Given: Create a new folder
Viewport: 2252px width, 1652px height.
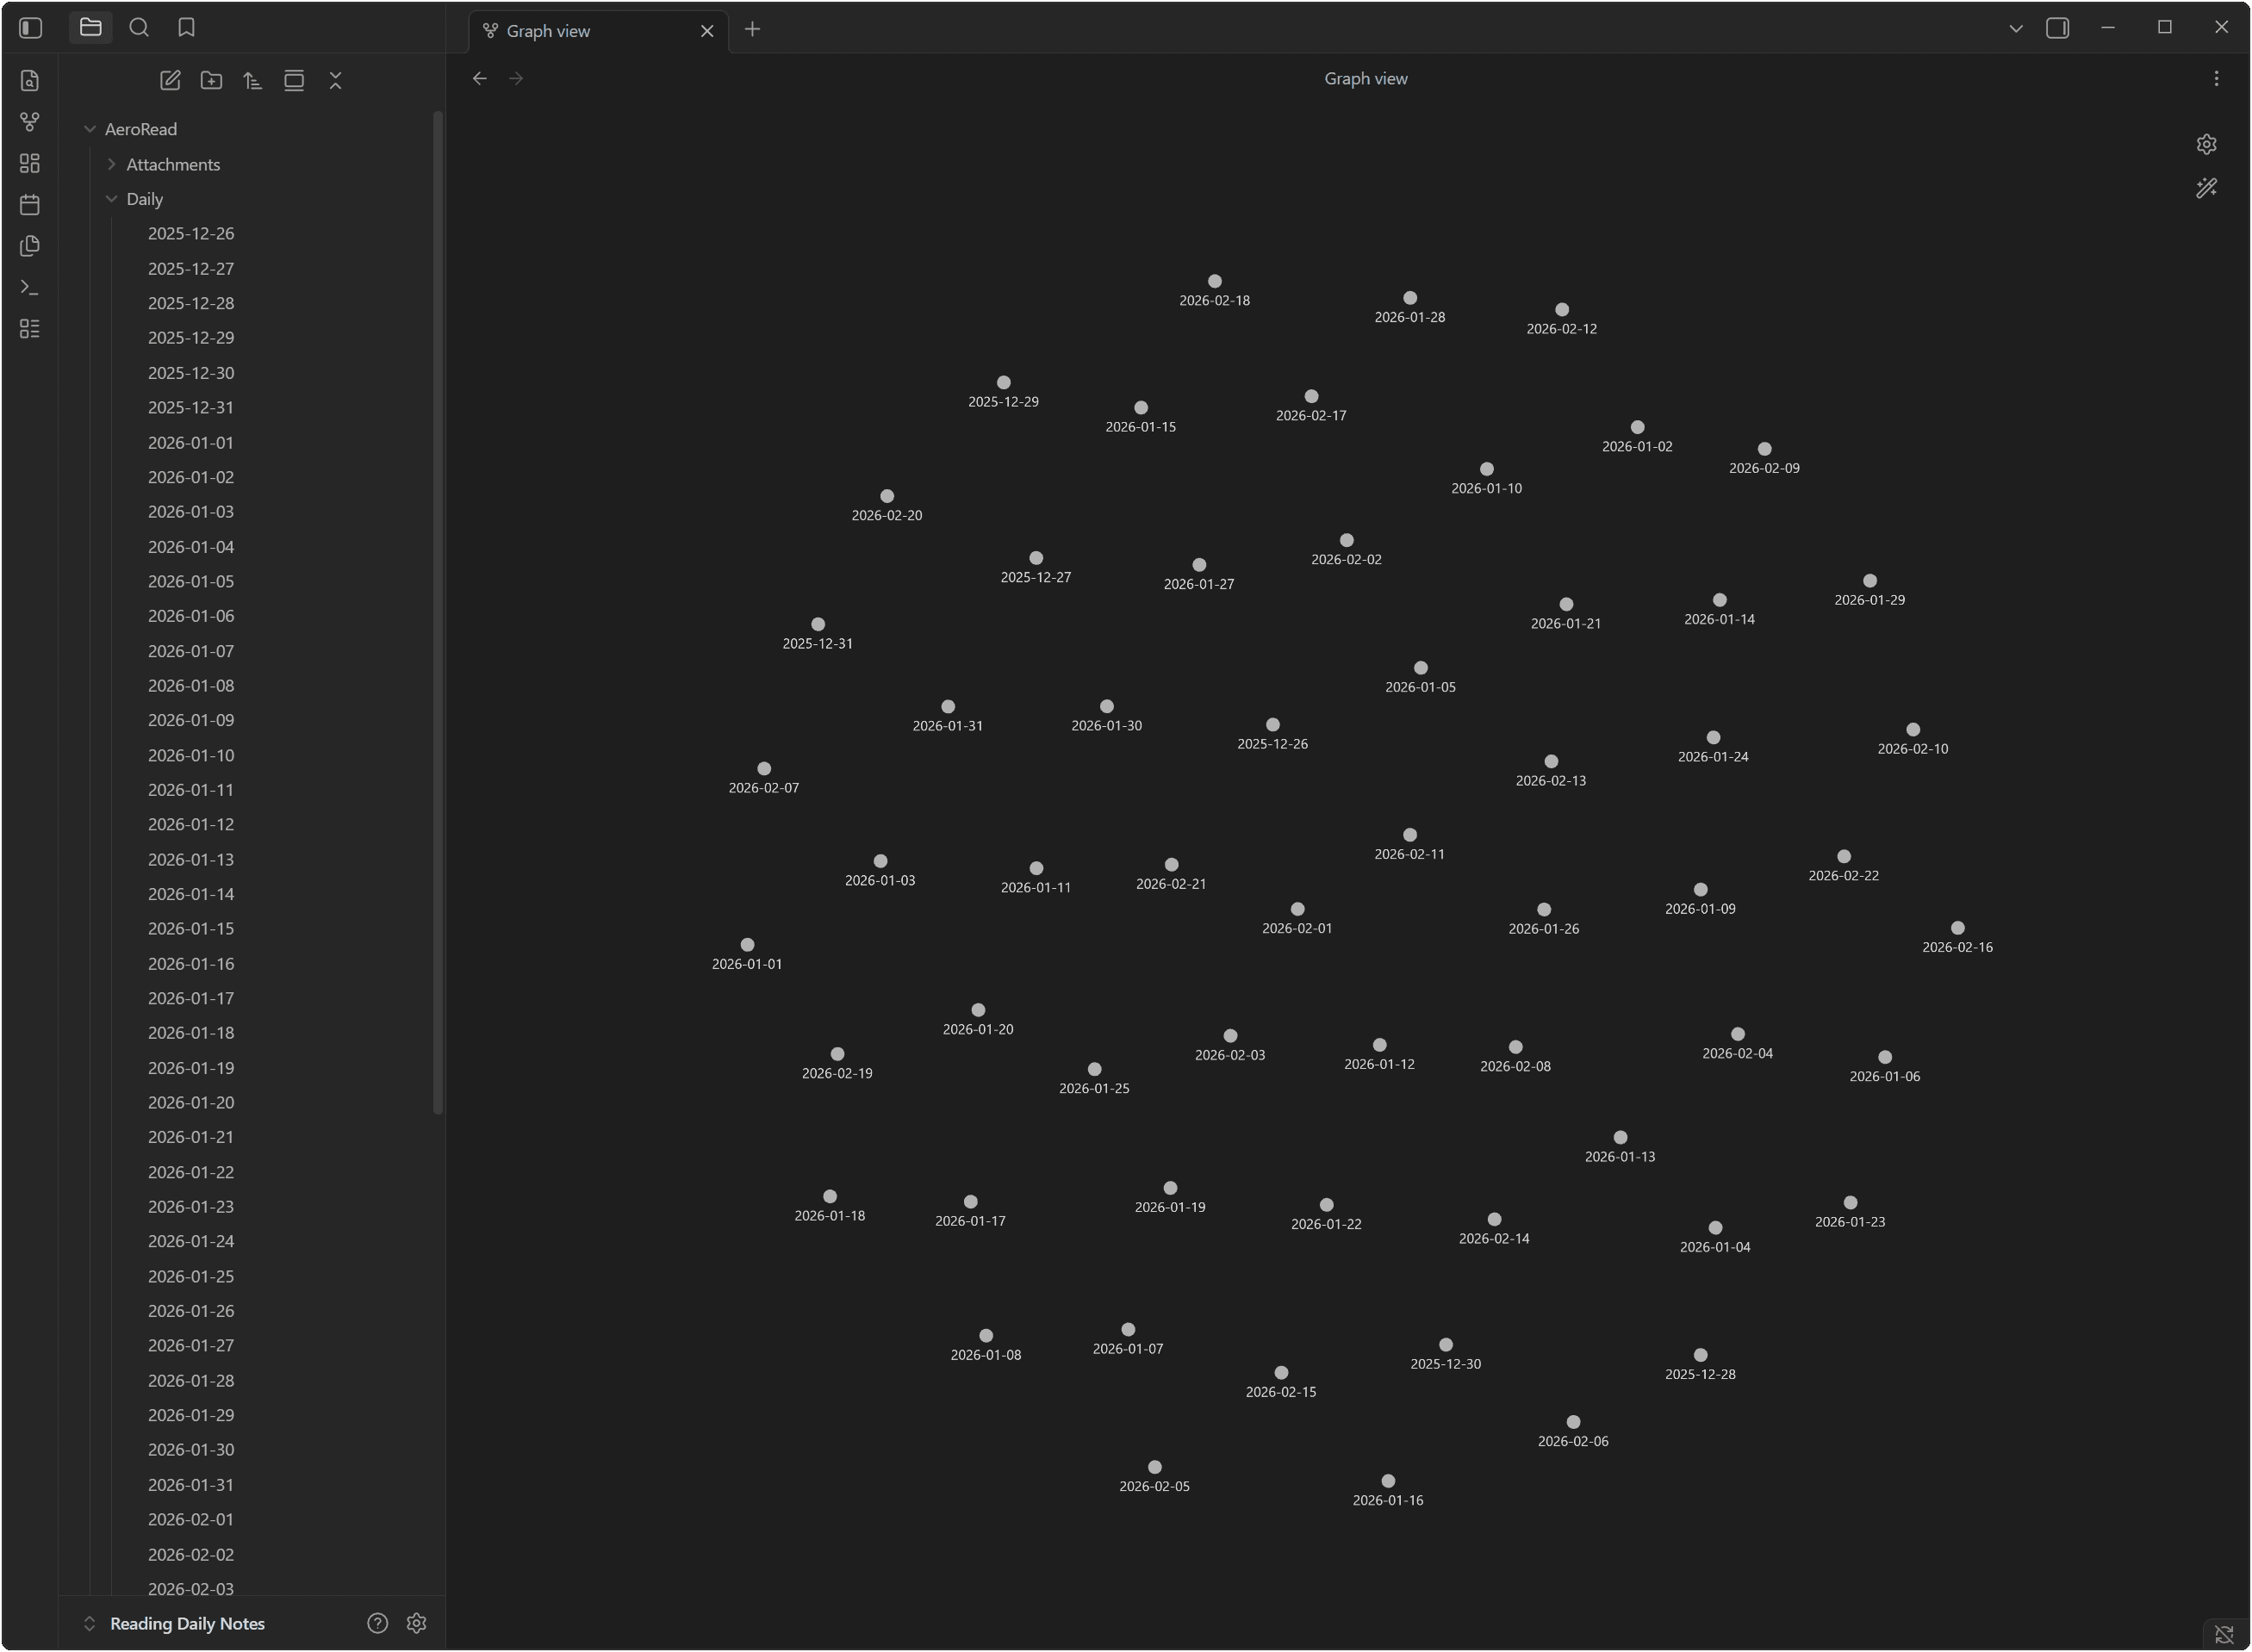Looking at the screenshot, I should 211,81.
